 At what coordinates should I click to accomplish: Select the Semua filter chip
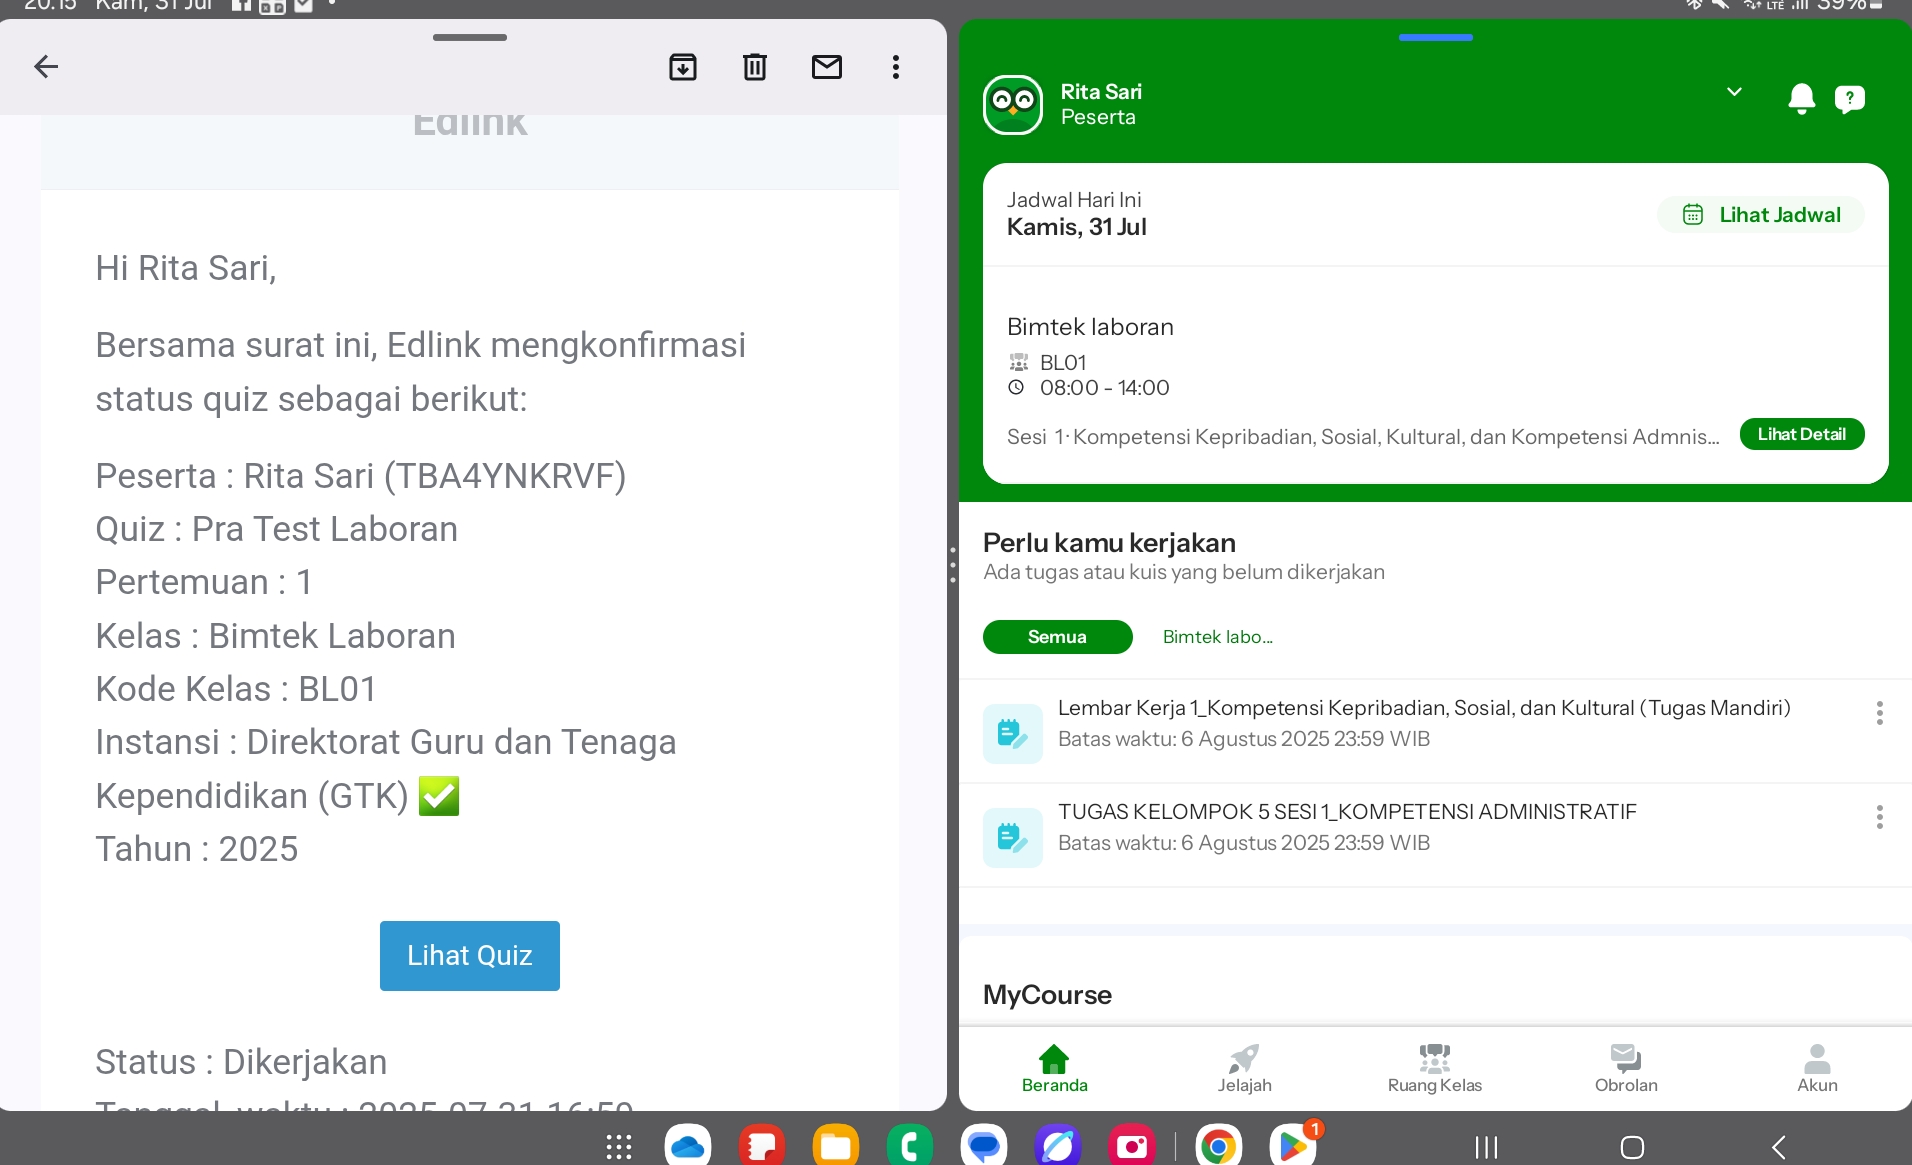click(1057, 637)
